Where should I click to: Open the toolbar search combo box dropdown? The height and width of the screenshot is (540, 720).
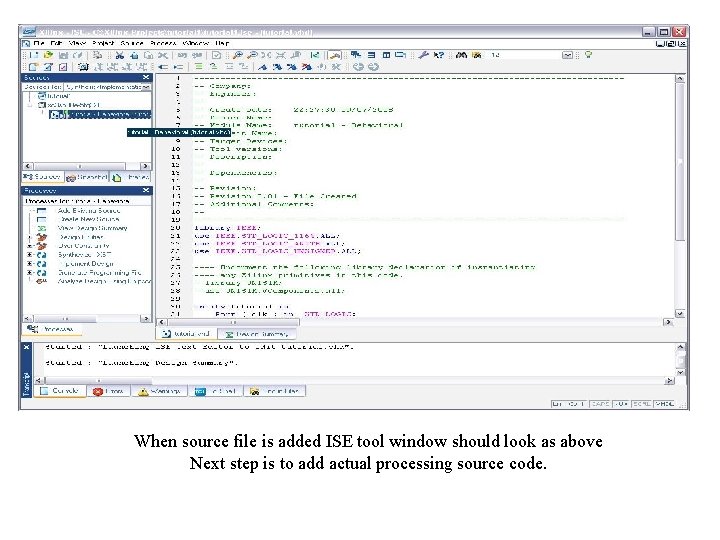click(568, 55)
